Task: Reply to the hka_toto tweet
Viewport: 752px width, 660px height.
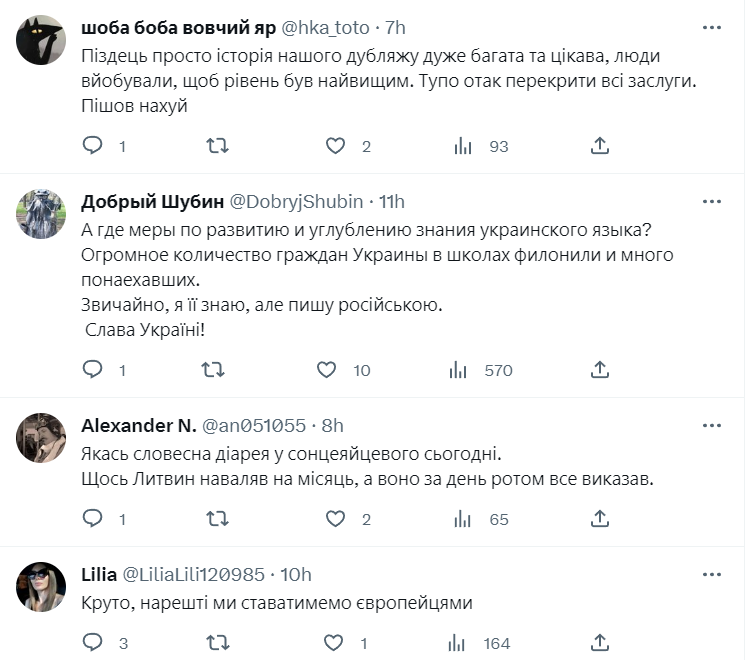Action: pos(92,146)
